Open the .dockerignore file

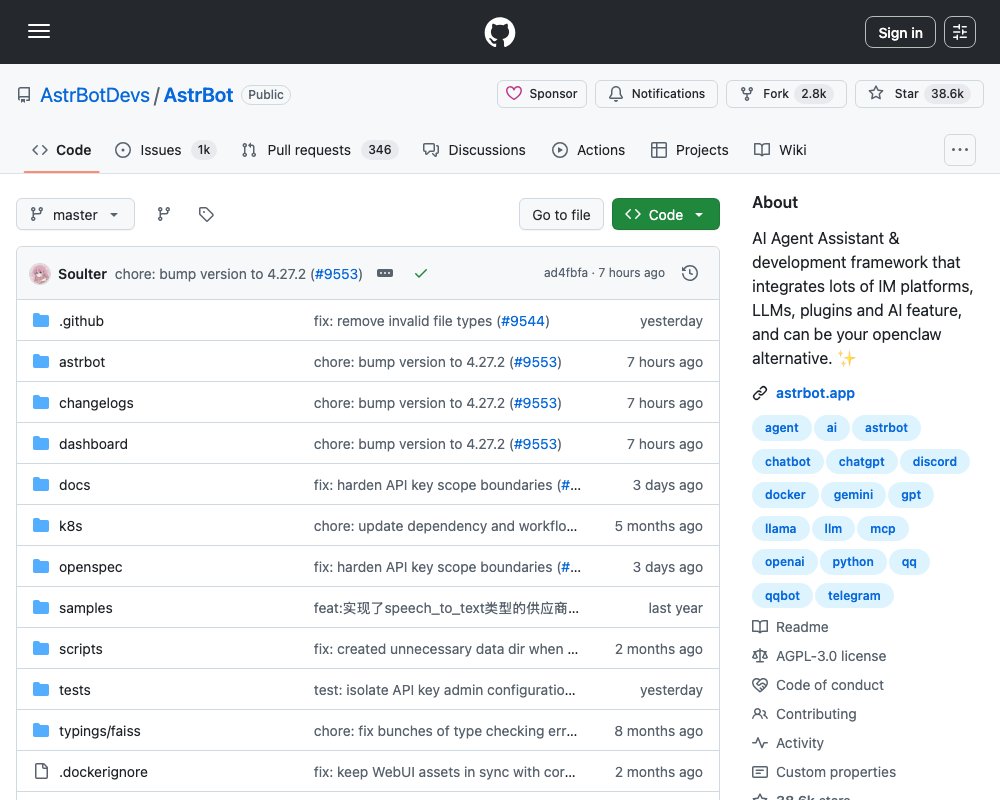click(103, 772)
